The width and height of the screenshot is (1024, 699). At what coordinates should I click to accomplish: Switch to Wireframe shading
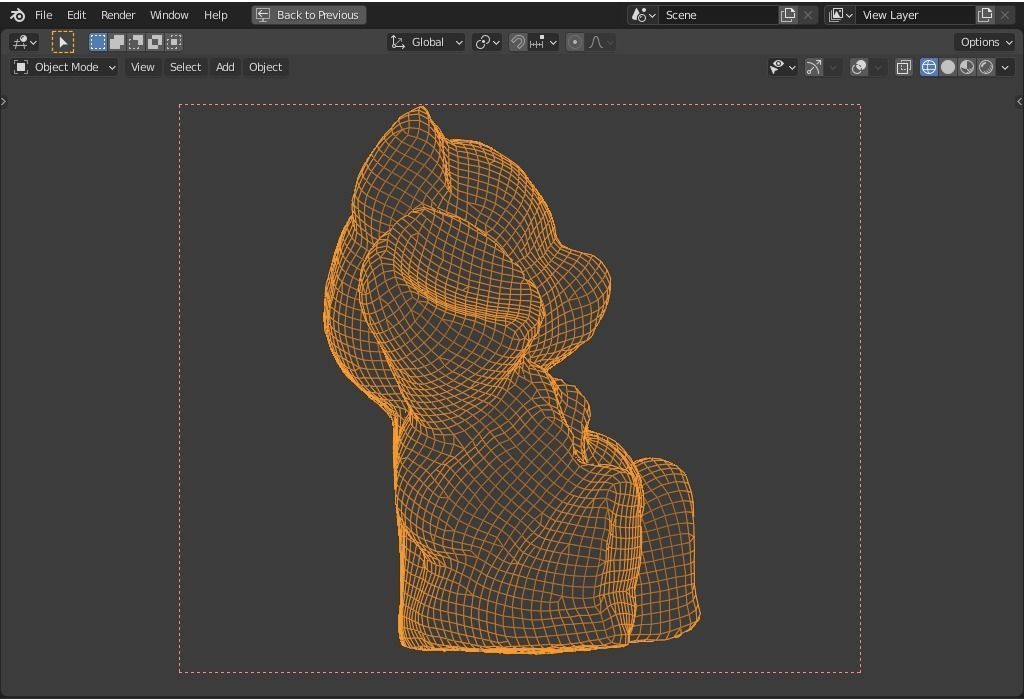tap(929, 67)
